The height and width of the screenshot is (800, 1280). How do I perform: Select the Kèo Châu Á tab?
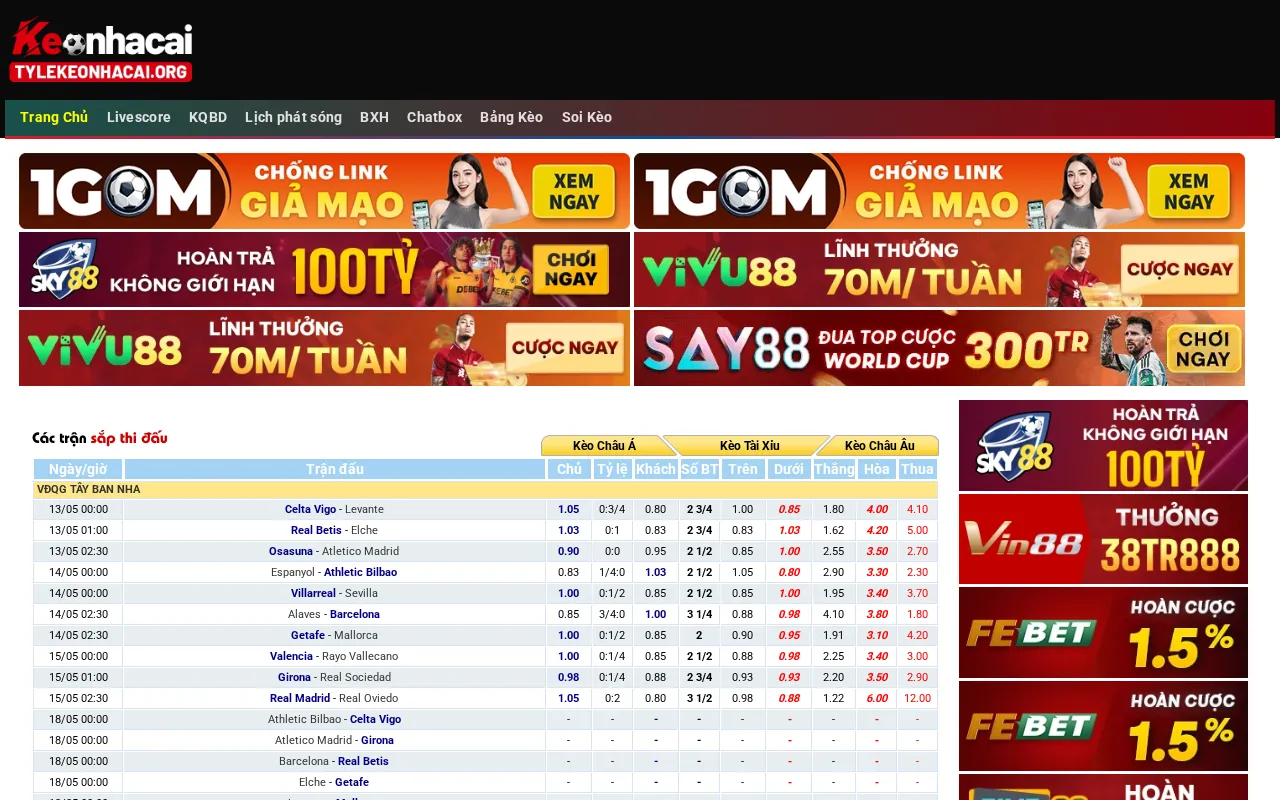tap(603, 446)
